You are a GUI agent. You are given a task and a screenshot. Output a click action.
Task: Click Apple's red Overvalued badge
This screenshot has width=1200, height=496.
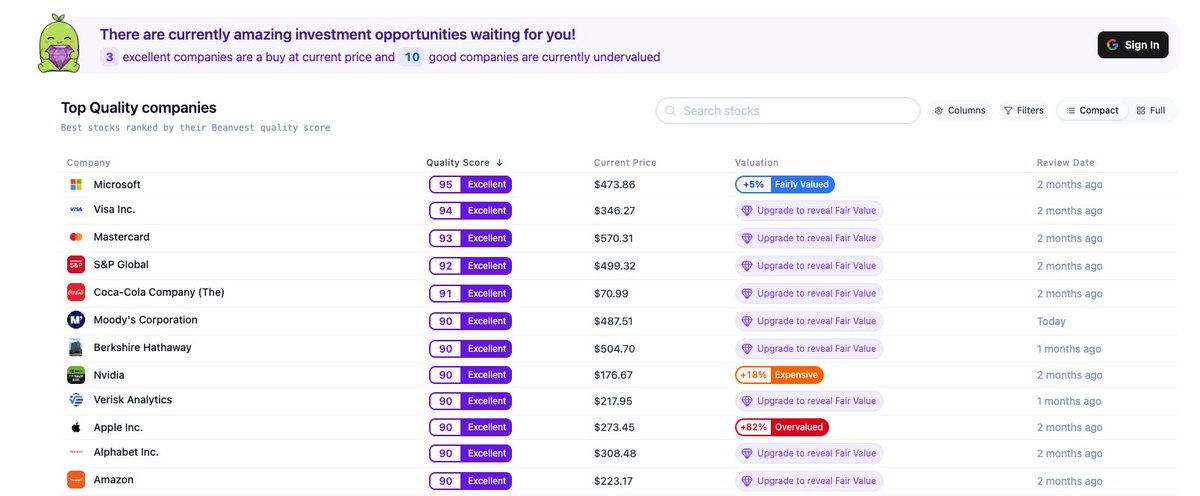point(782,427)
